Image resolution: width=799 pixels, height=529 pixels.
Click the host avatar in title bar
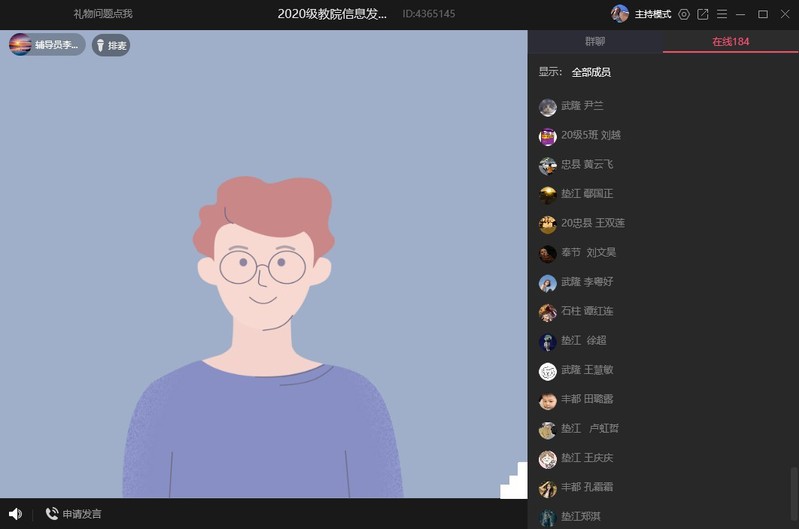coord(620,14)
